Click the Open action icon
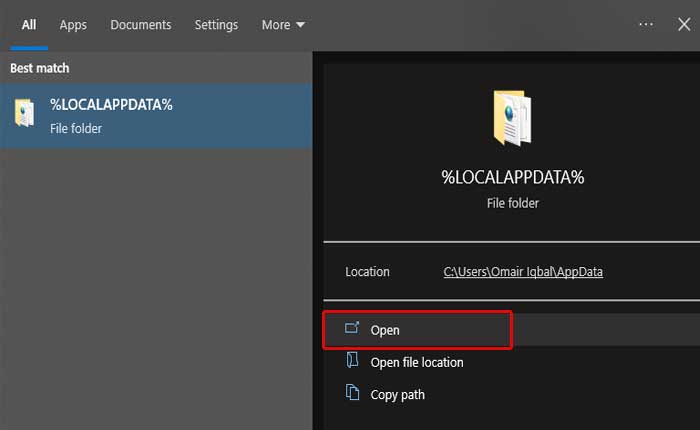This screenshot has width=700, height=430. coord(351,329)
